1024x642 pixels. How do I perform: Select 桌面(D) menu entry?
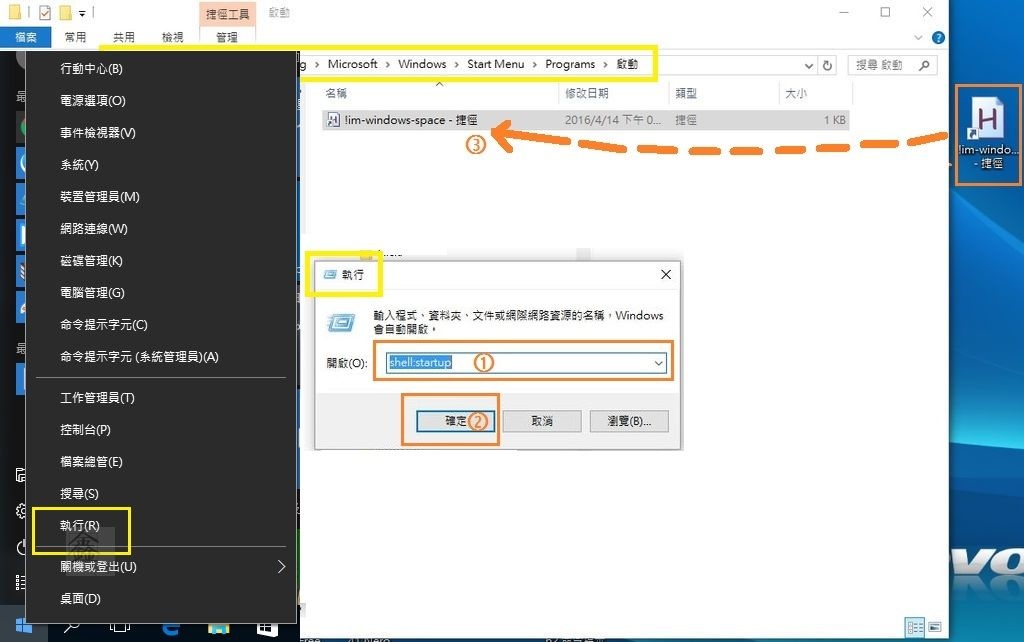[80, 599]
